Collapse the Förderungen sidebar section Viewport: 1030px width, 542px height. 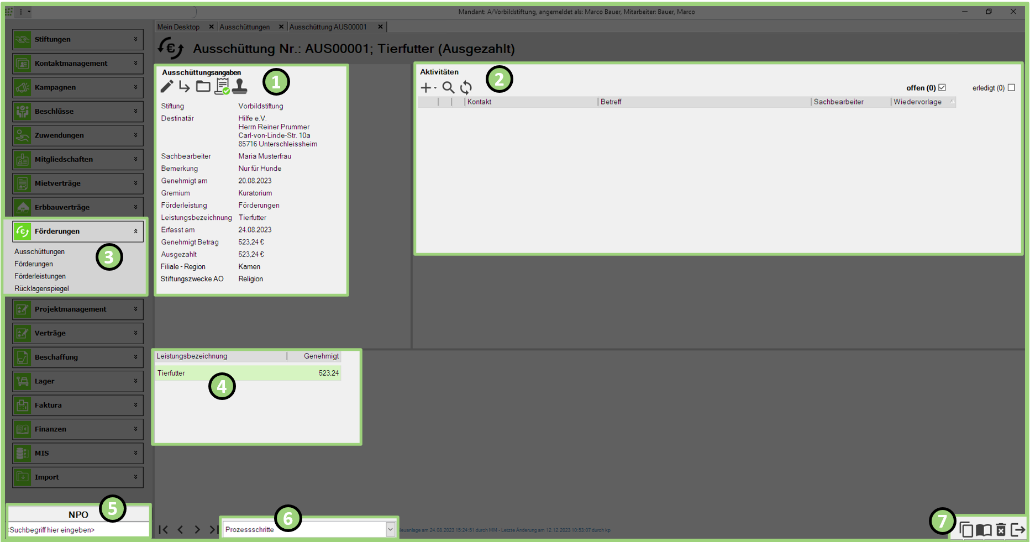pos(79,231)
